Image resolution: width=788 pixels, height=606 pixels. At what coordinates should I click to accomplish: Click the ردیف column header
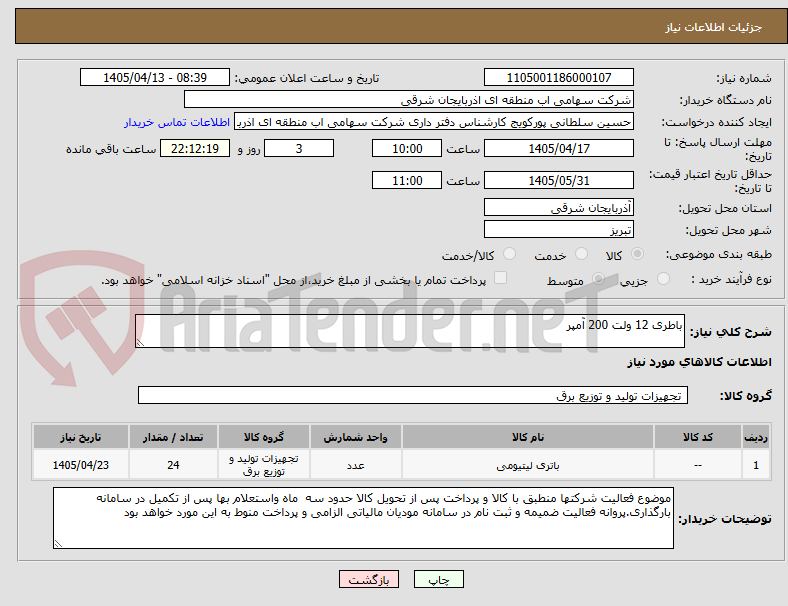coord(755,437)
